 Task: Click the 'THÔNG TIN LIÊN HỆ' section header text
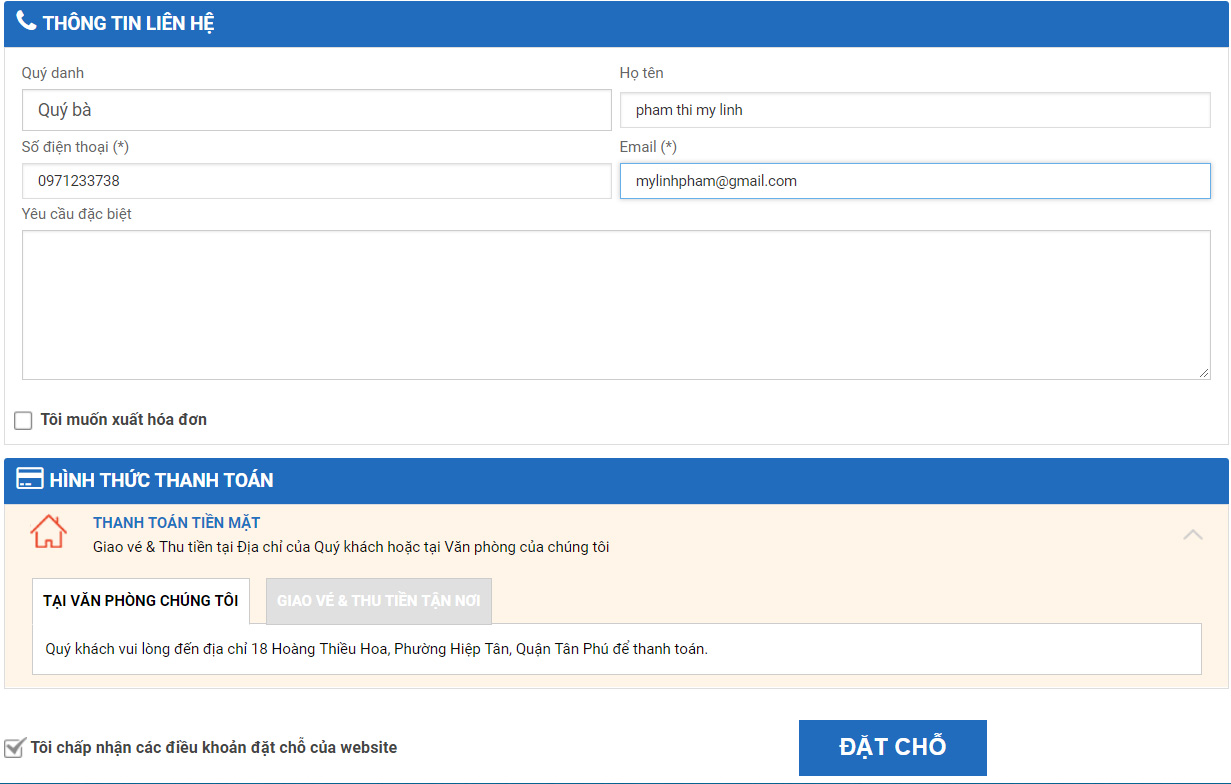point(128,23)
